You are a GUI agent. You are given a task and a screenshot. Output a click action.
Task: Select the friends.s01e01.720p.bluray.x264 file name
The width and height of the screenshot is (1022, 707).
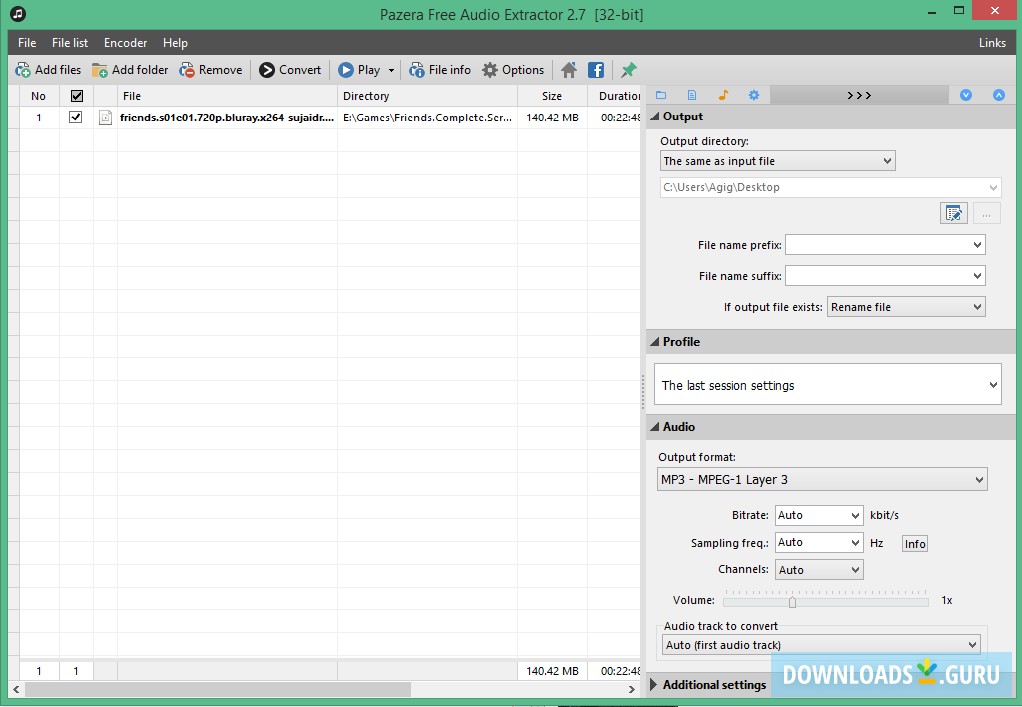pos(227,118)
